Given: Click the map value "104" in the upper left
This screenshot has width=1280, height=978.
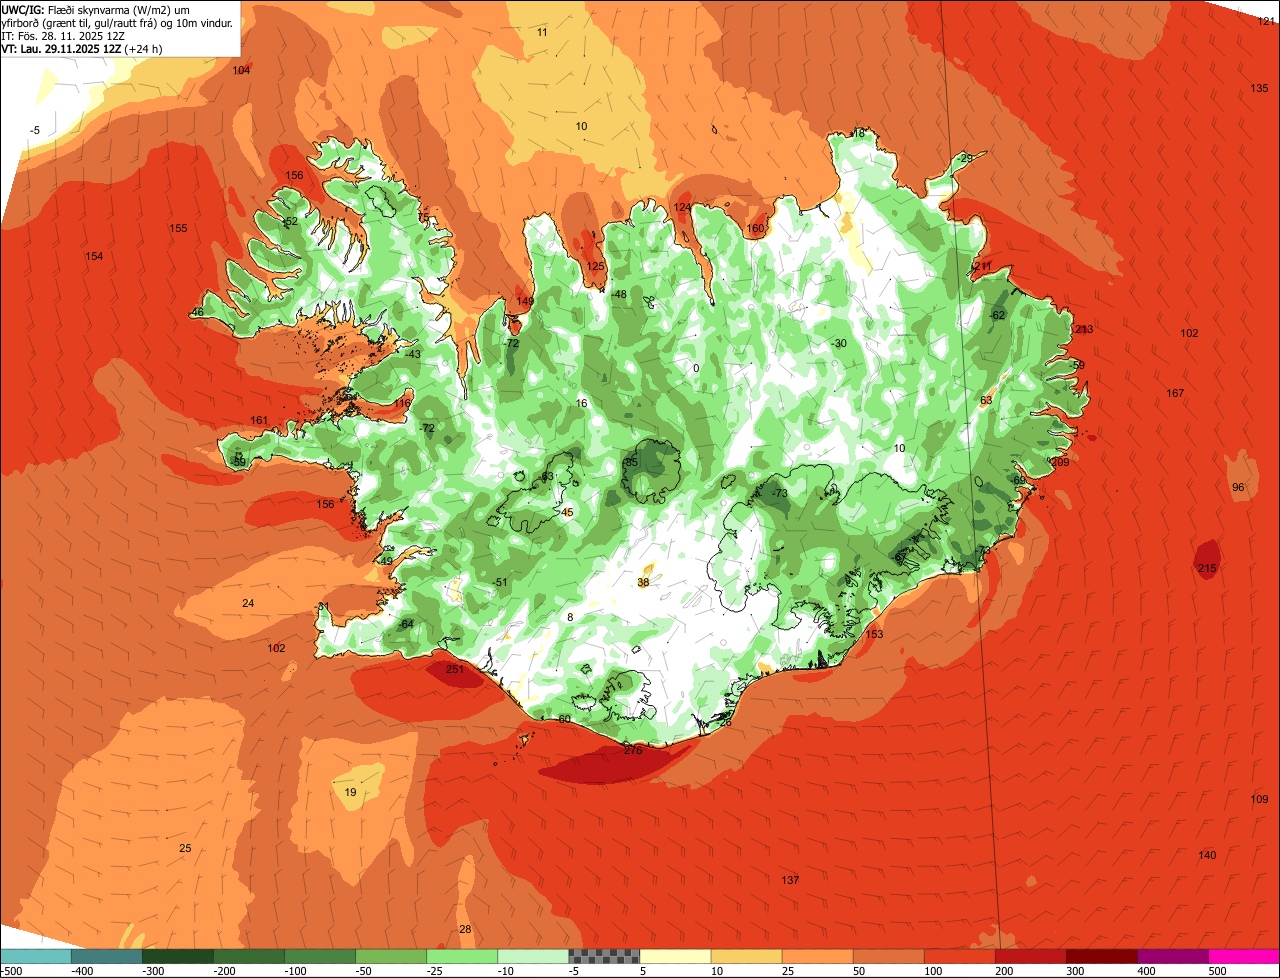Looking at the screenshot, I should click(241, 70).
